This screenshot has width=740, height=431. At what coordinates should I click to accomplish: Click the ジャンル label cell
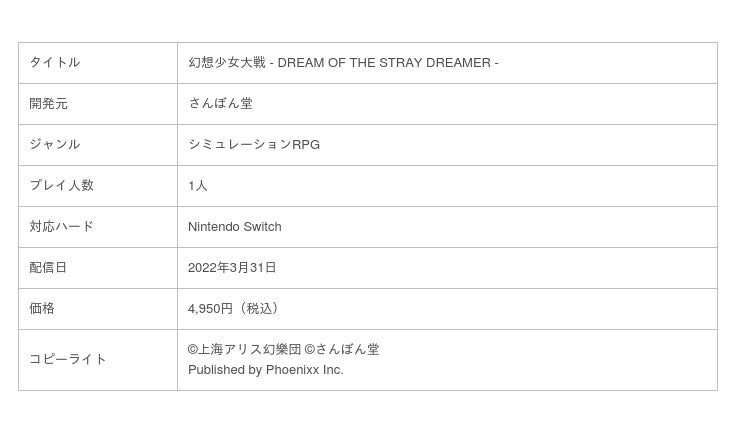pyautogui.click(x=98, y=145)
